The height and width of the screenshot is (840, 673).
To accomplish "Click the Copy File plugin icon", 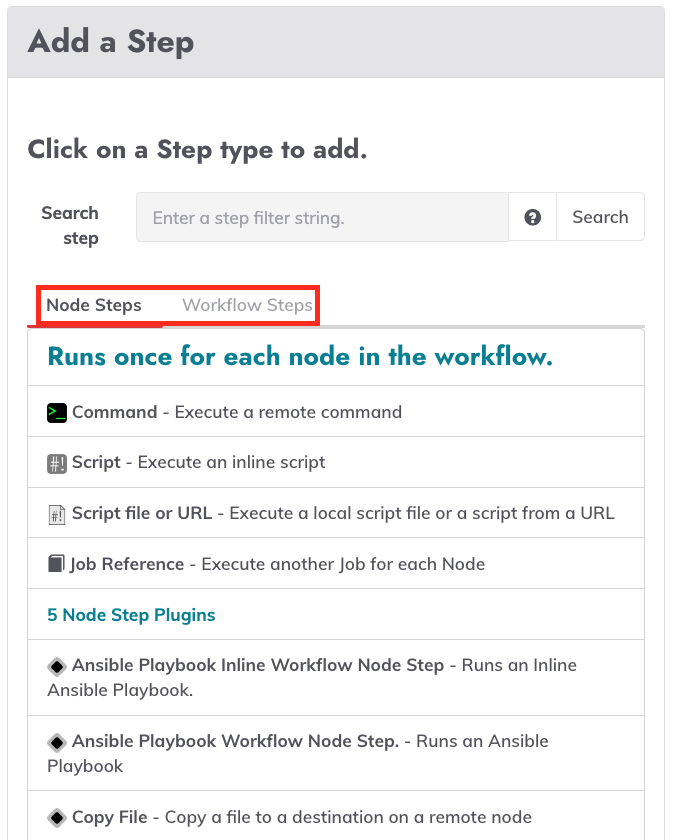I will (57, 818).
